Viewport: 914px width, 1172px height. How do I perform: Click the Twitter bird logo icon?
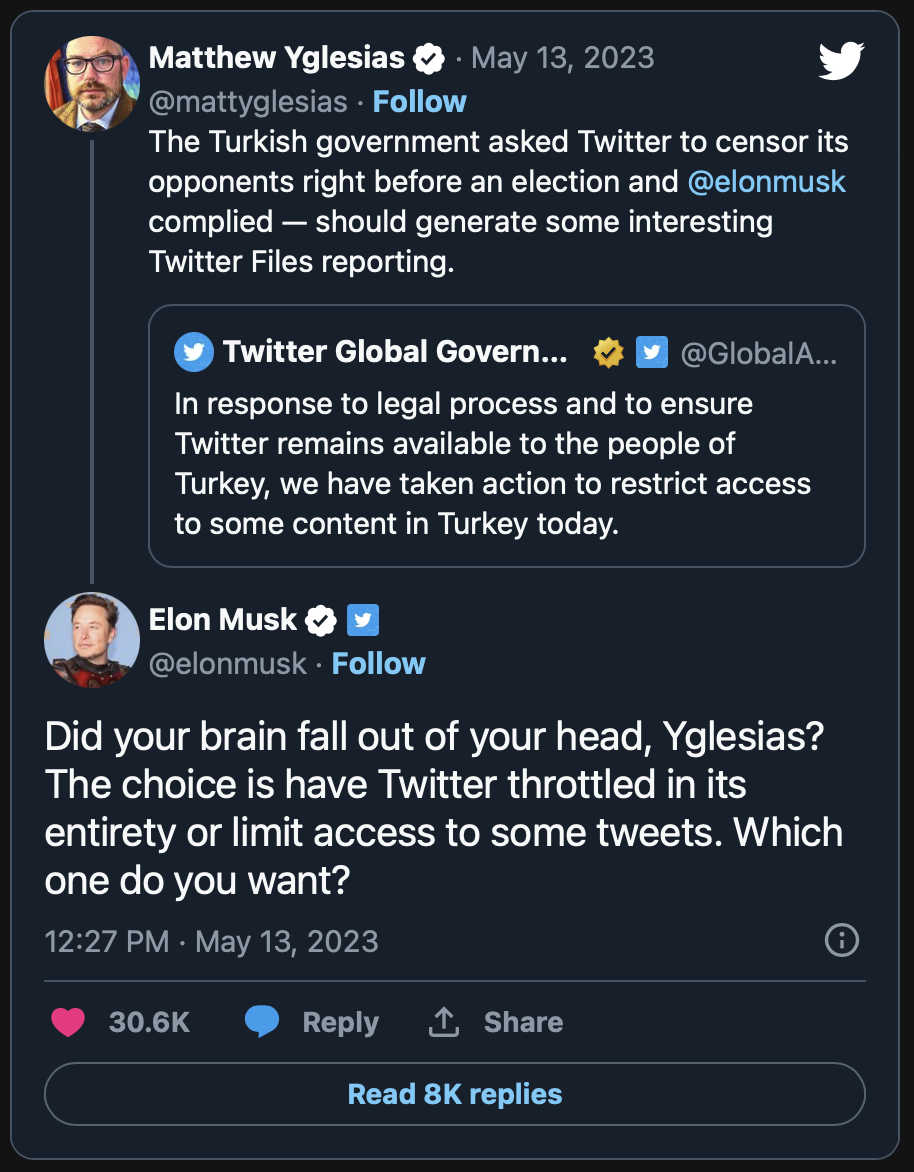pos(840,61)
